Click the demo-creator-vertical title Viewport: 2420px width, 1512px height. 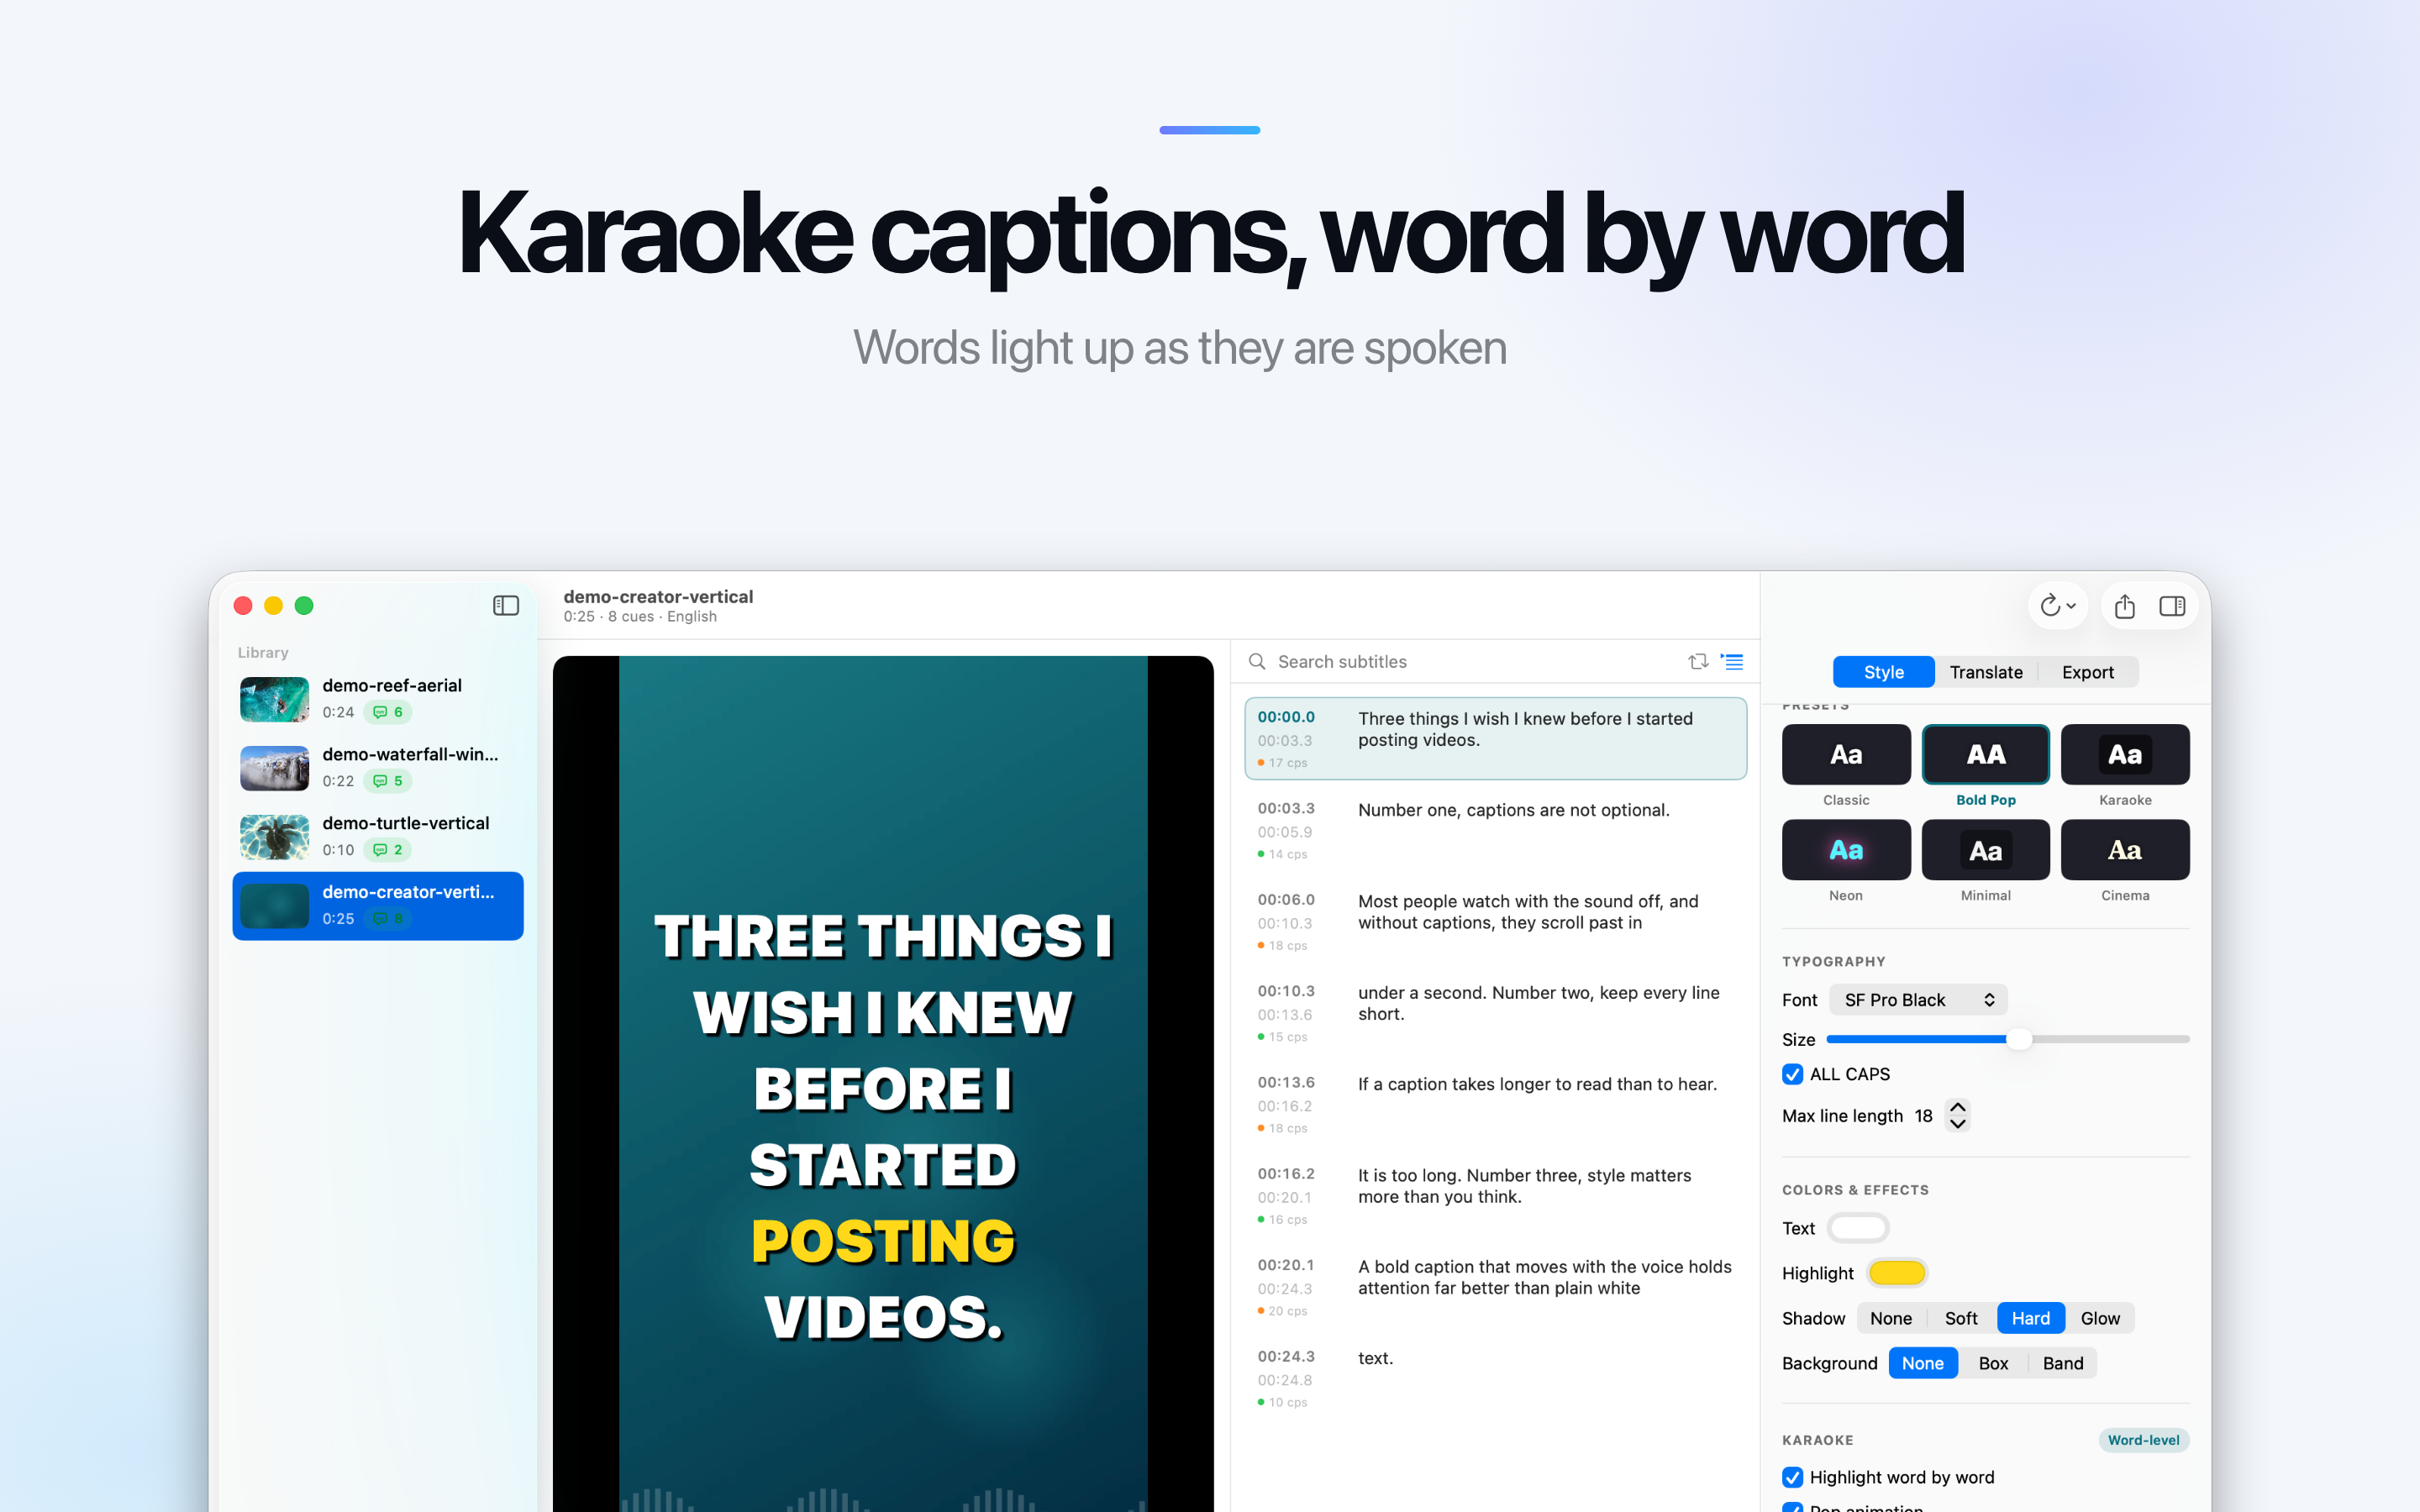coord(658,596)
